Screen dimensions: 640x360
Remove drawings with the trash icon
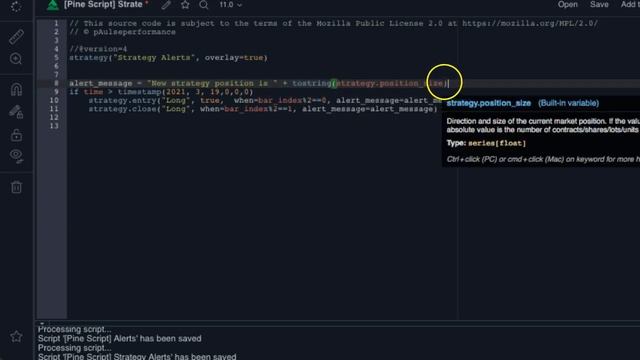click(x=16, y=187)
